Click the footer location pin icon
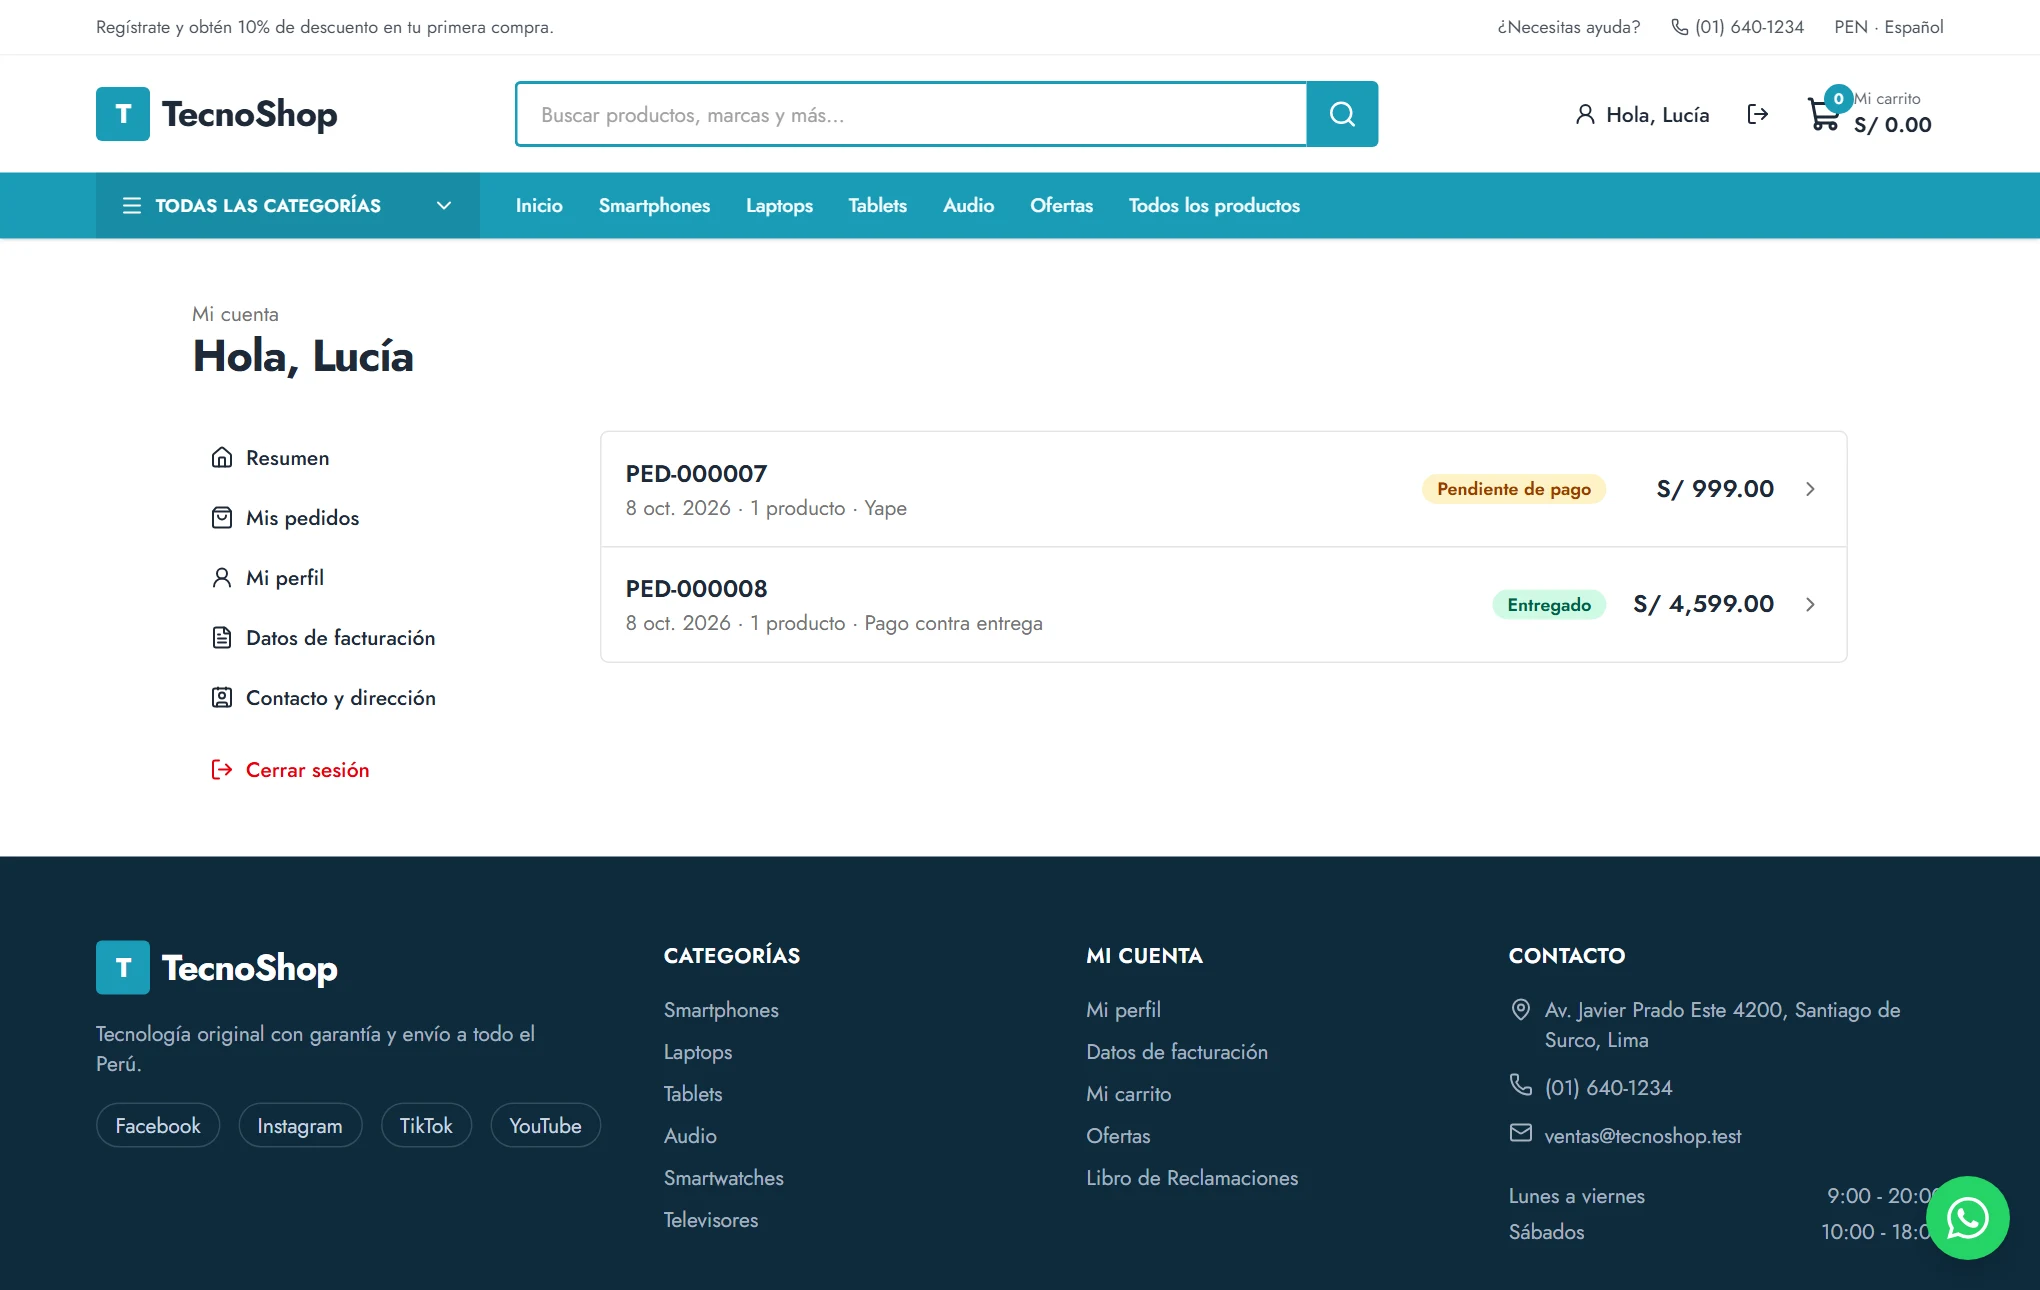This screenshot has height=1290, width=2040. 1520,1009
